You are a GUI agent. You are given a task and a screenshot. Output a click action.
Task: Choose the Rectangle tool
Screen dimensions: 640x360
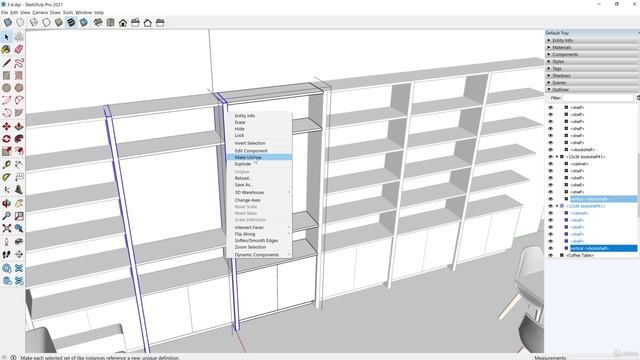[x=6, y=76]
